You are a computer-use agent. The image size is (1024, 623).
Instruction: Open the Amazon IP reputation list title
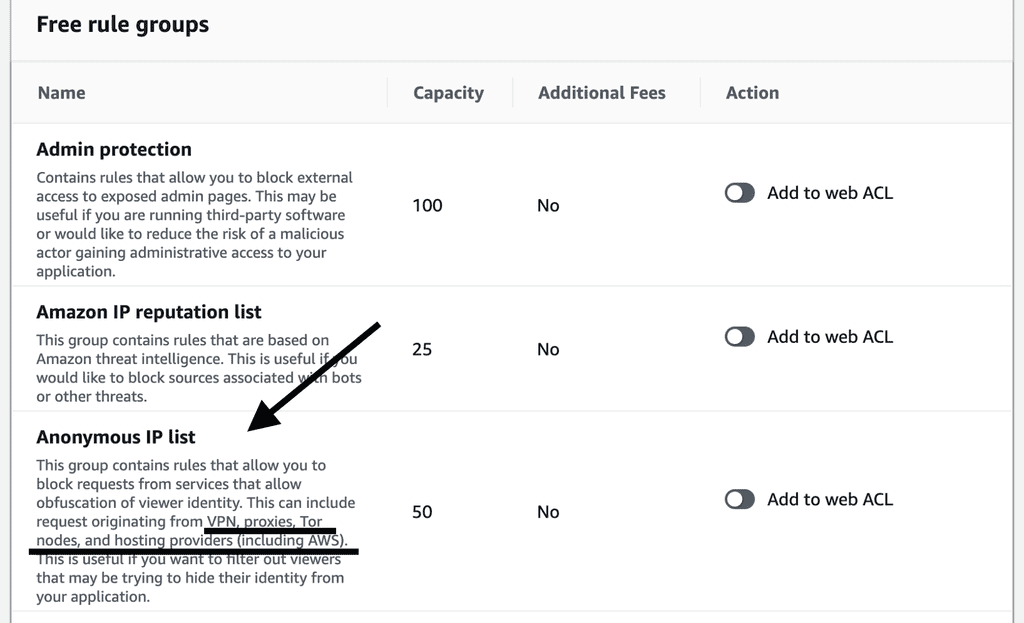pos(149,312)
